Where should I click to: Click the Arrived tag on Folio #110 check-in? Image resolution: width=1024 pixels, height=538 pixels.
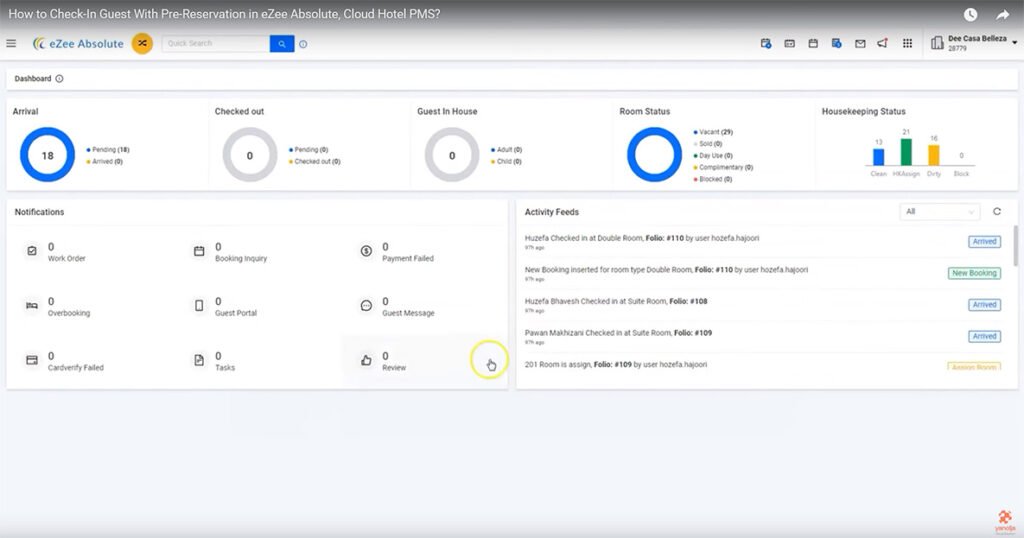(984, 242)
